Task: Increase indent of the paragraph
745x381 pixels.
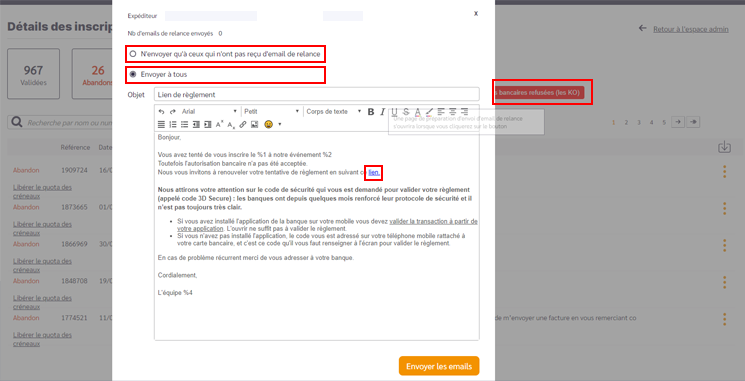Action: (x=208, y=124)
